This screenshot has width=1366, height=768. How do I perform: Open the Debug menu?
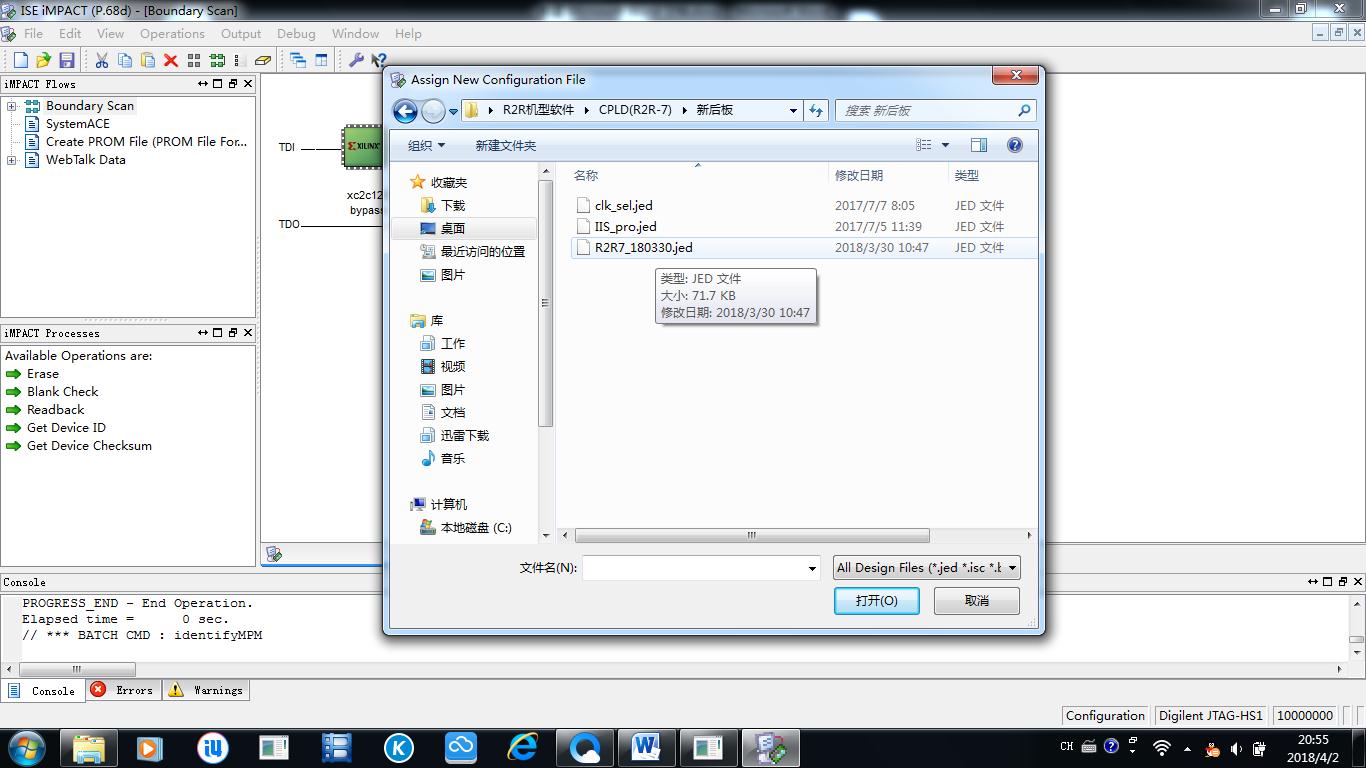[296, 33]
